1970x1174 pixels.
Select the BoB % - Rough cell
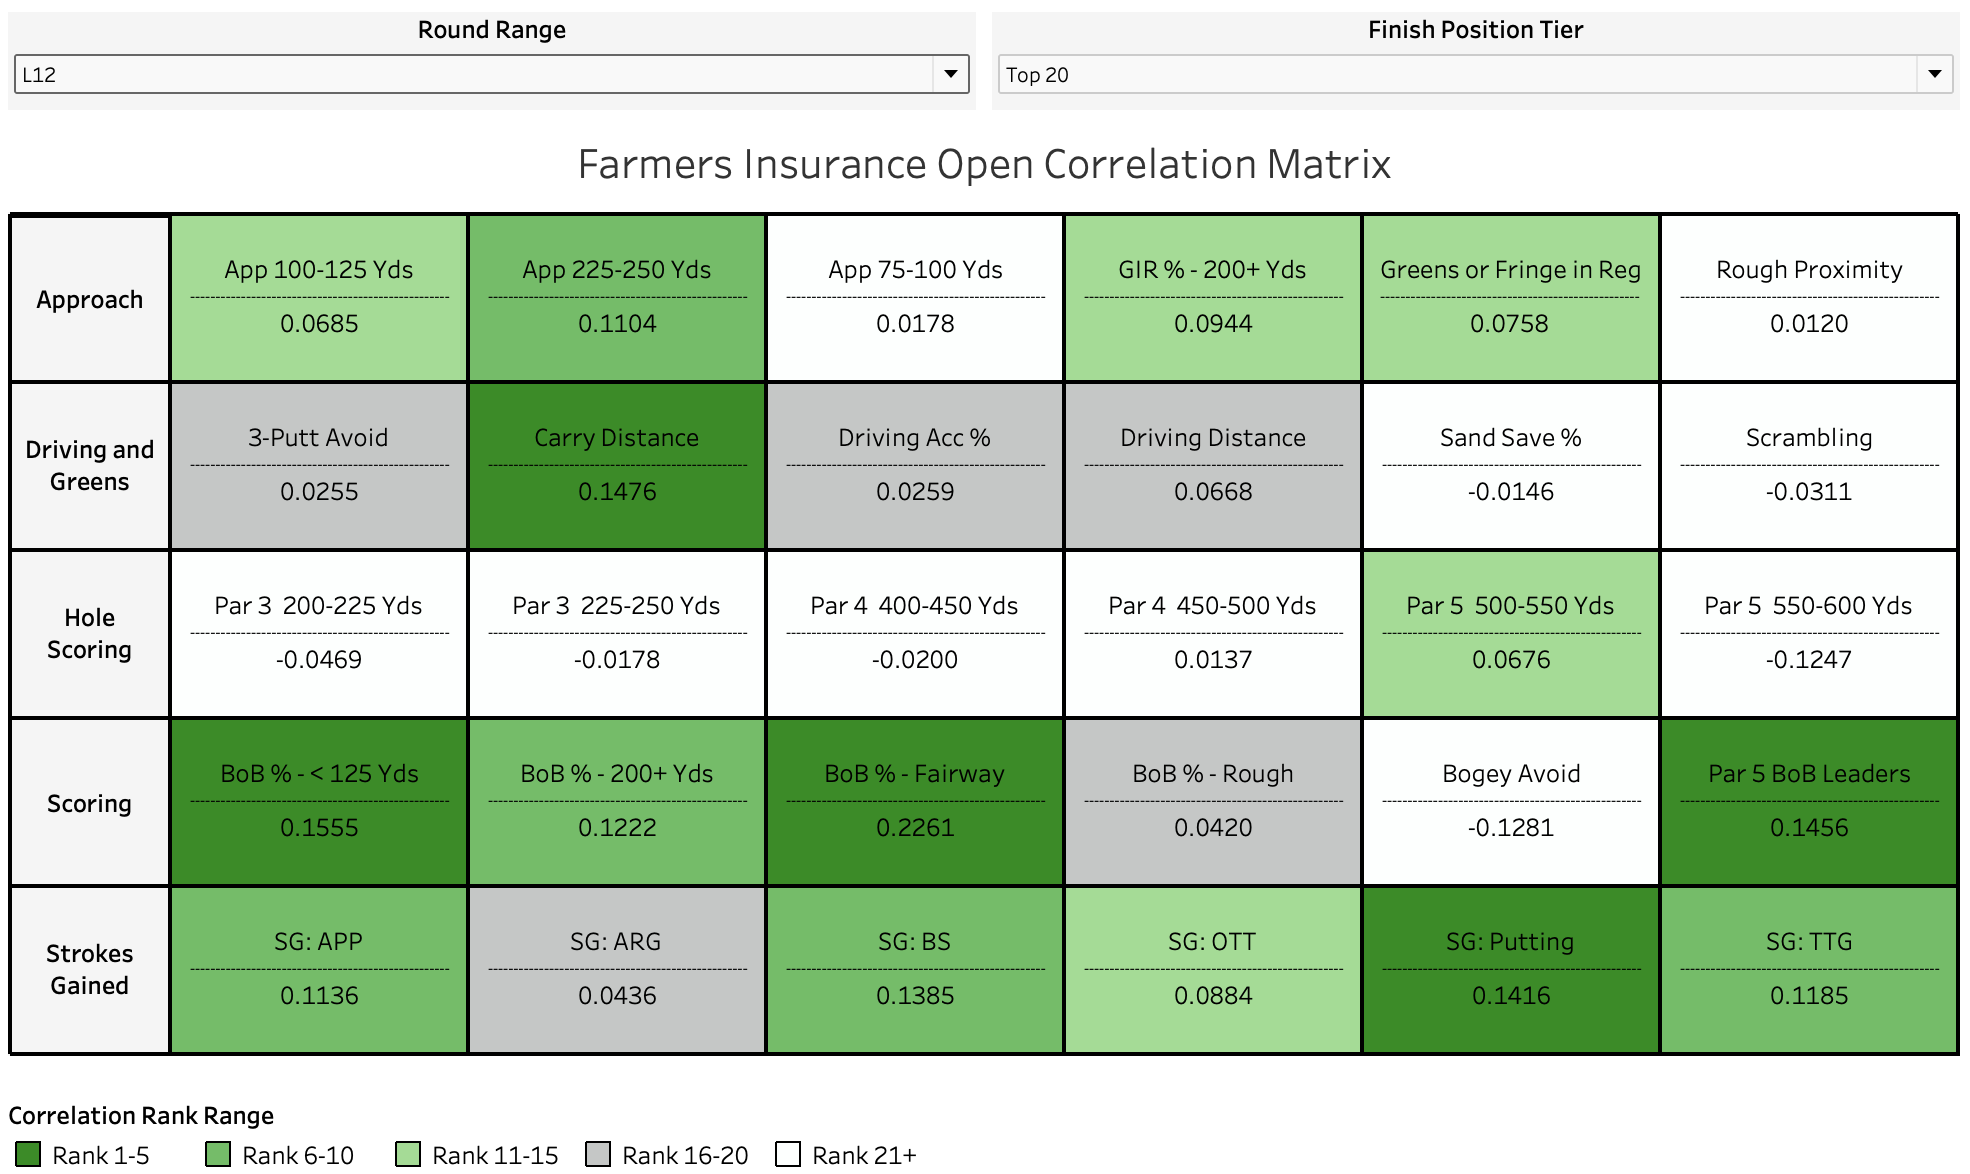[x=1213, y=802]
